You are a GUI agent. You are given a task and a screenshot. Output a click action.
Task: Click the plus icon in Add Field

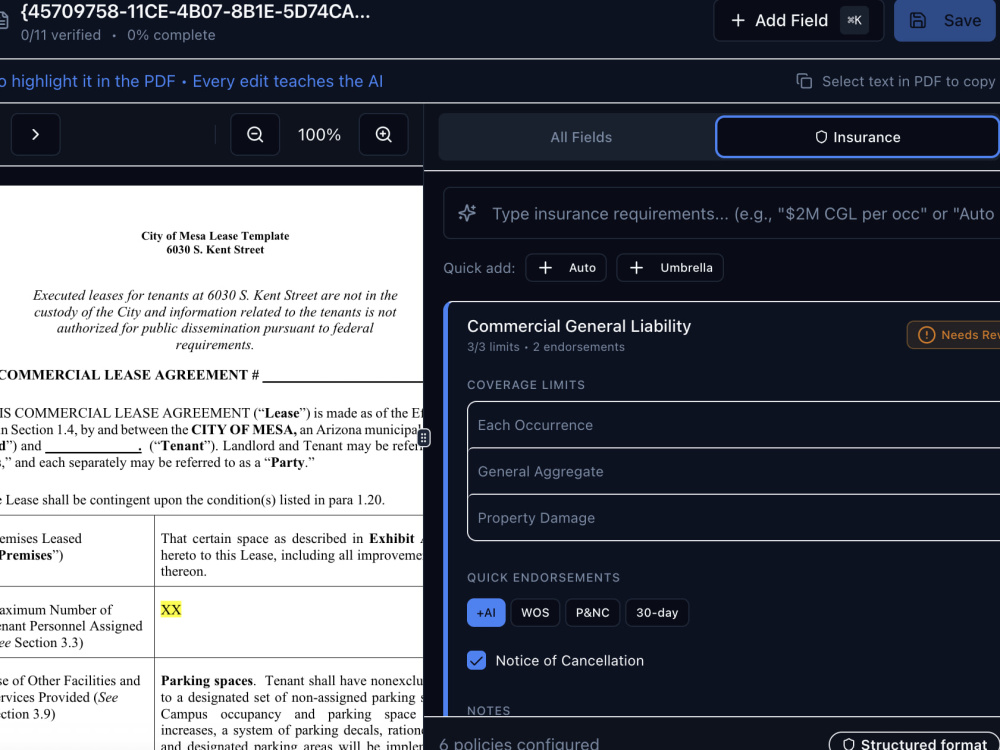(x=738, y=20)
